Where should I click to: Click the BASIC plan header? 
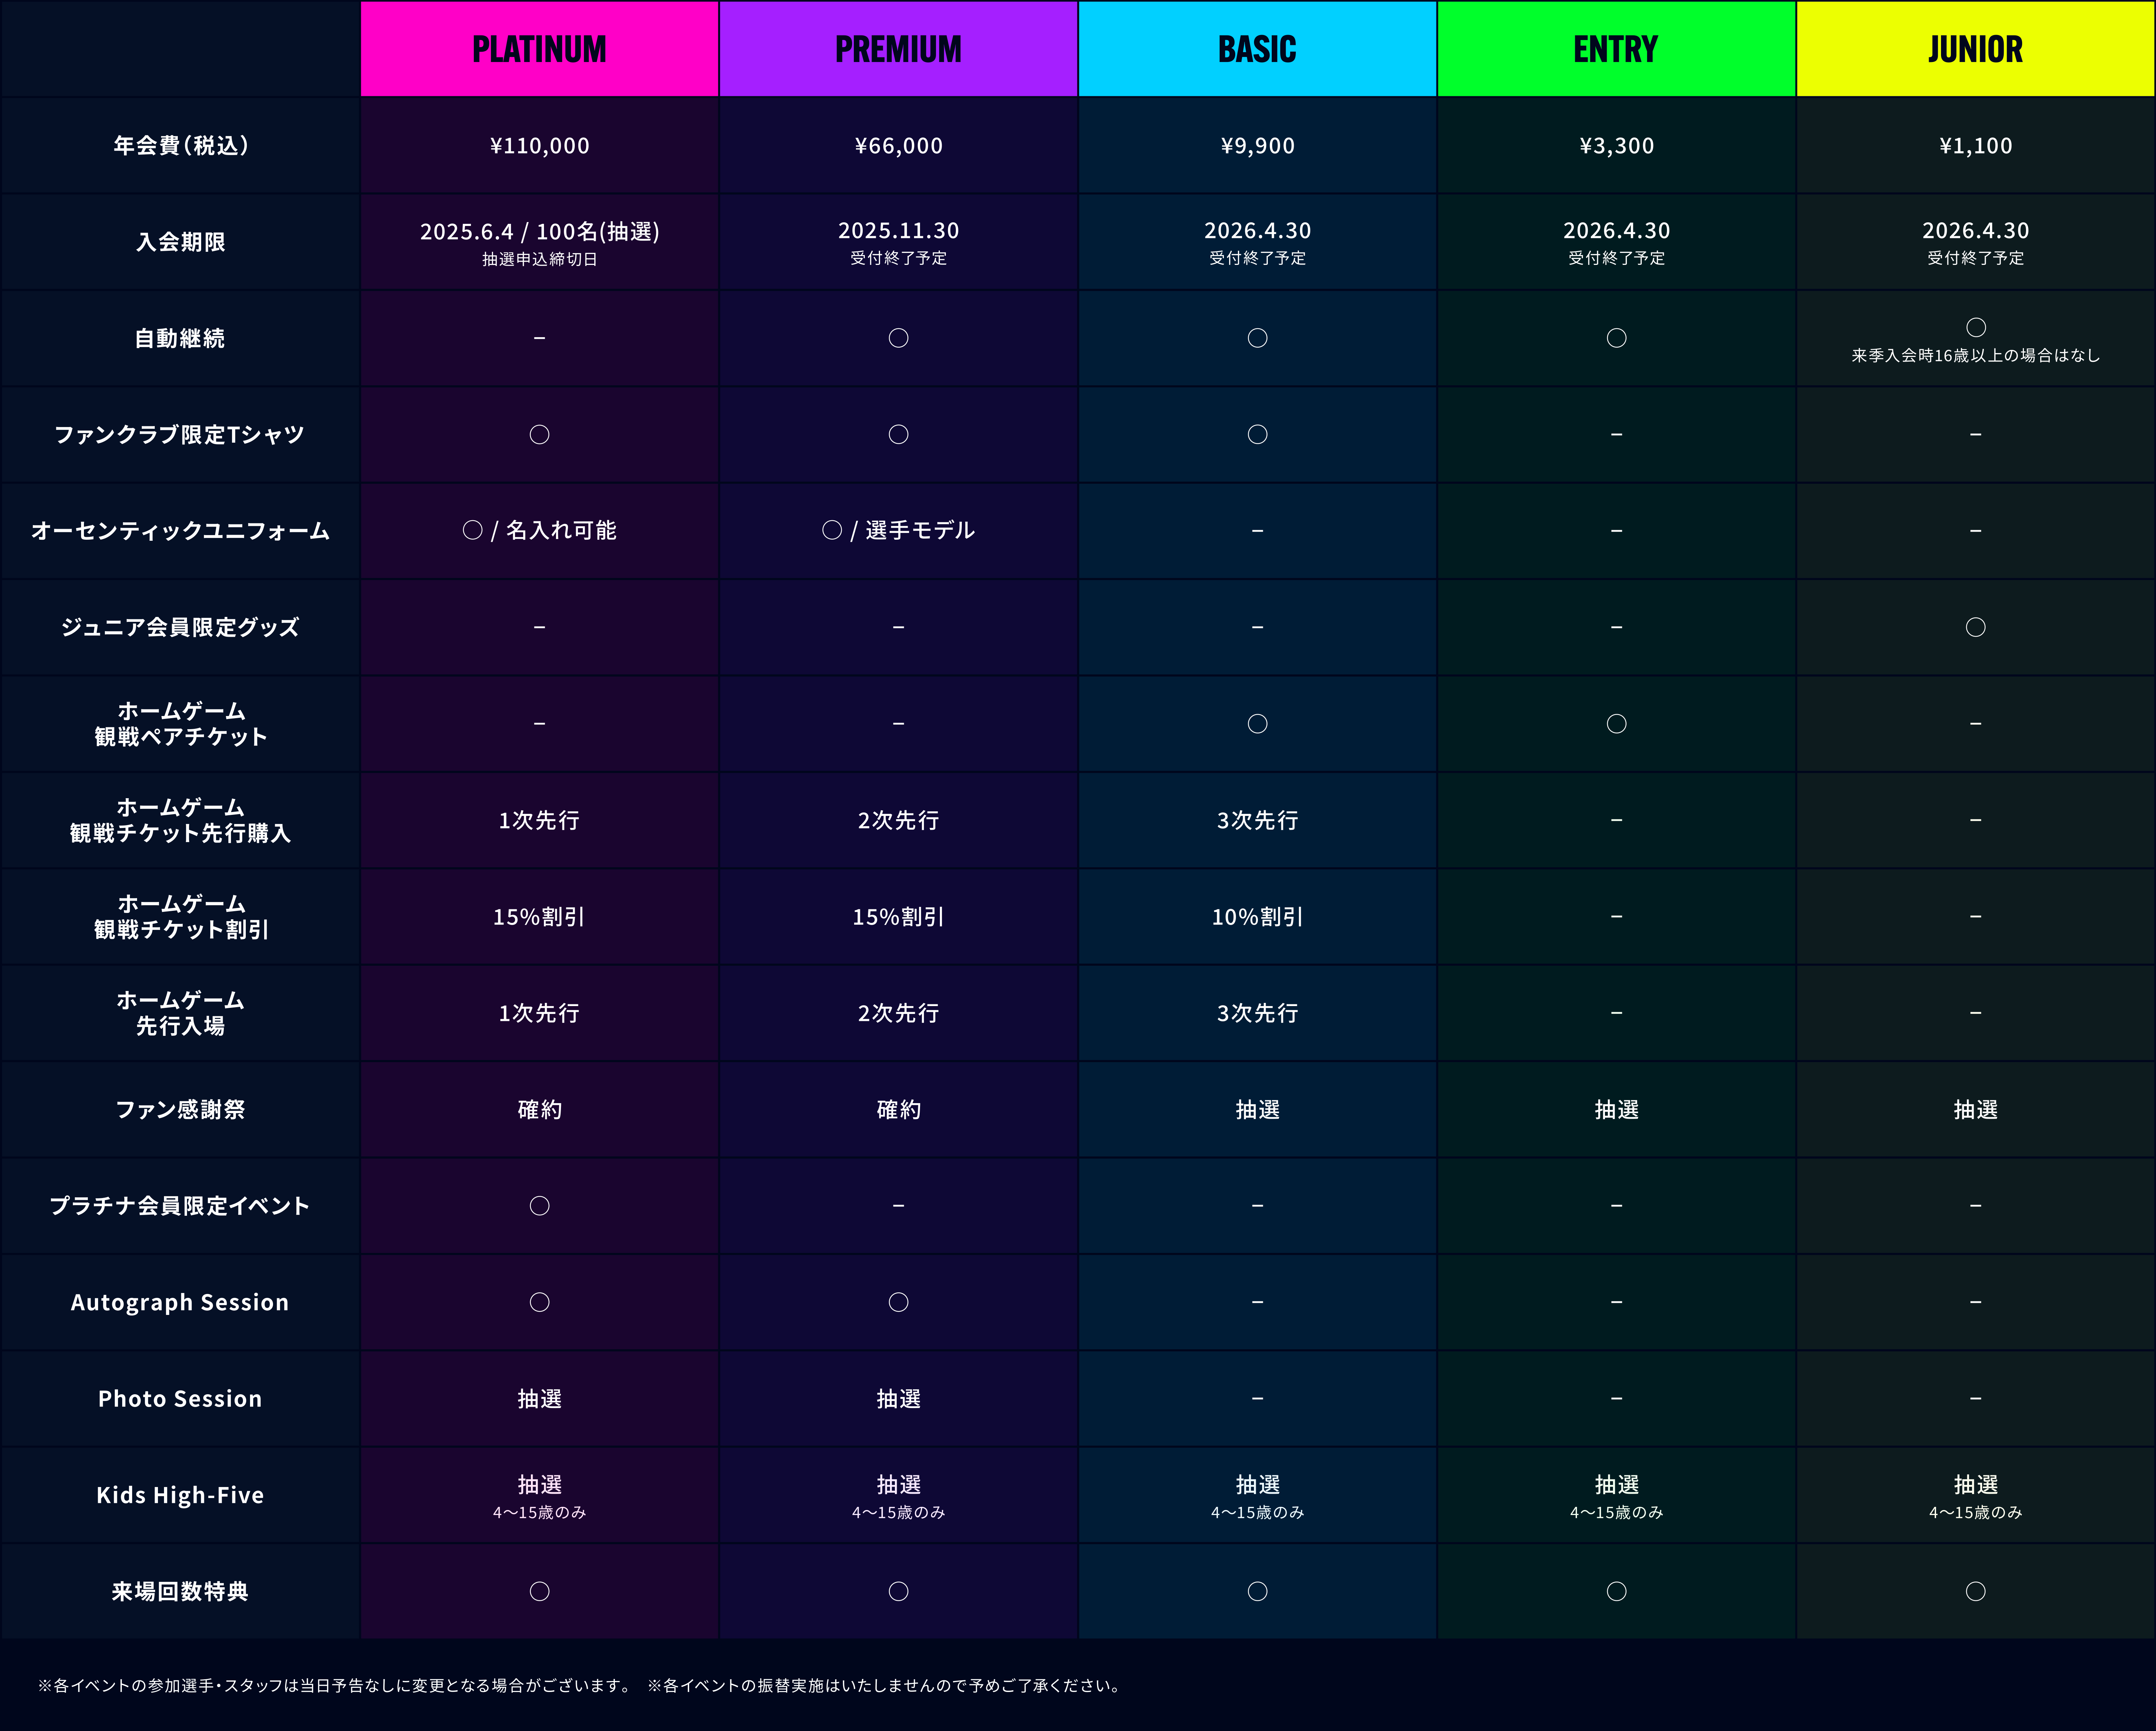1257,49
